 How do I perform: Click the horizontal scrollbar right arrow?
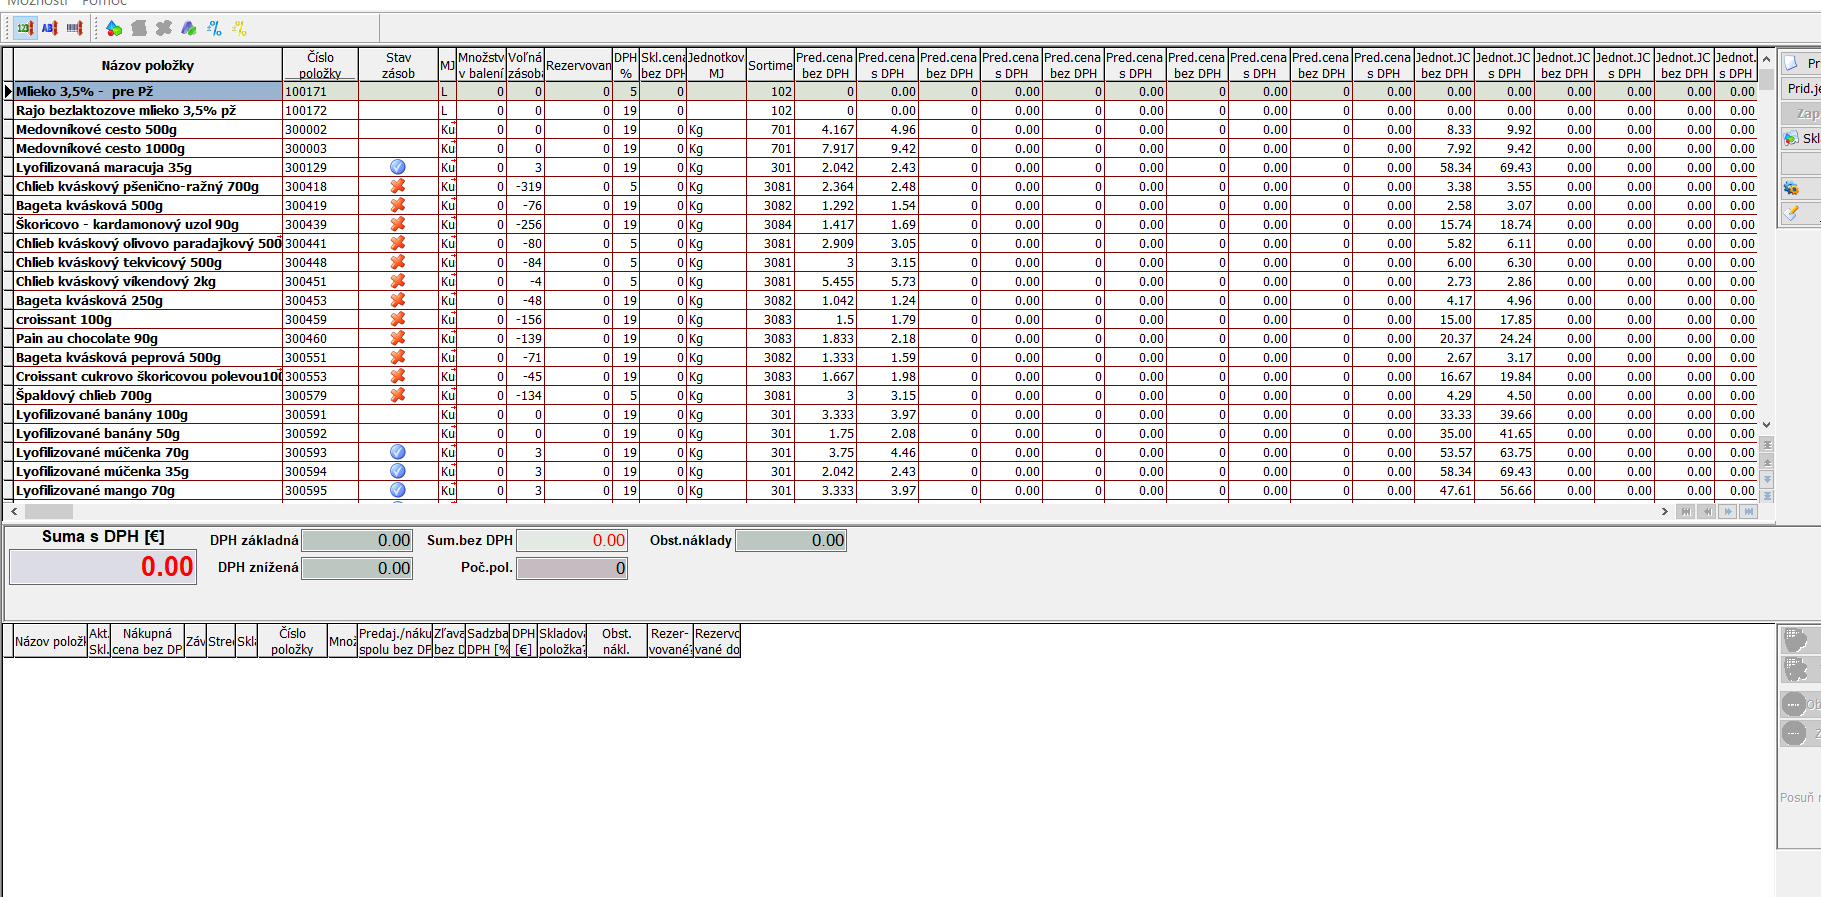[1664, 511]
